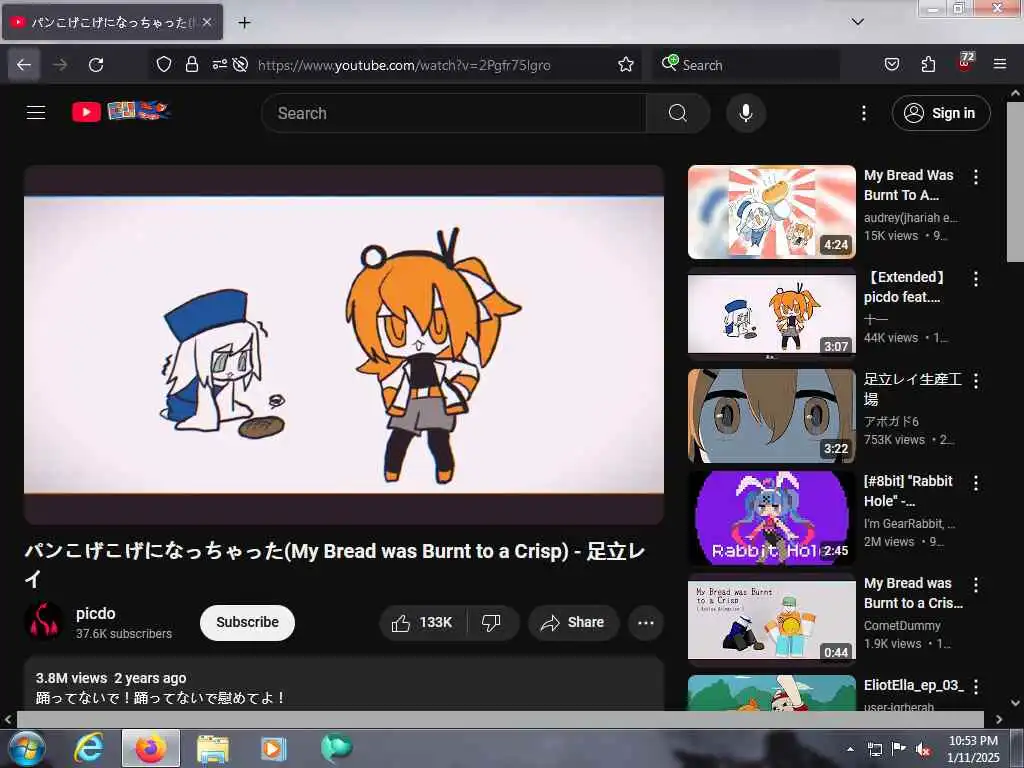Open My Bread Was Burnt To A... 4:24 thumbnail
Image resolution: width=1024 pixels, height=768 pixels.
coord(772,212)
